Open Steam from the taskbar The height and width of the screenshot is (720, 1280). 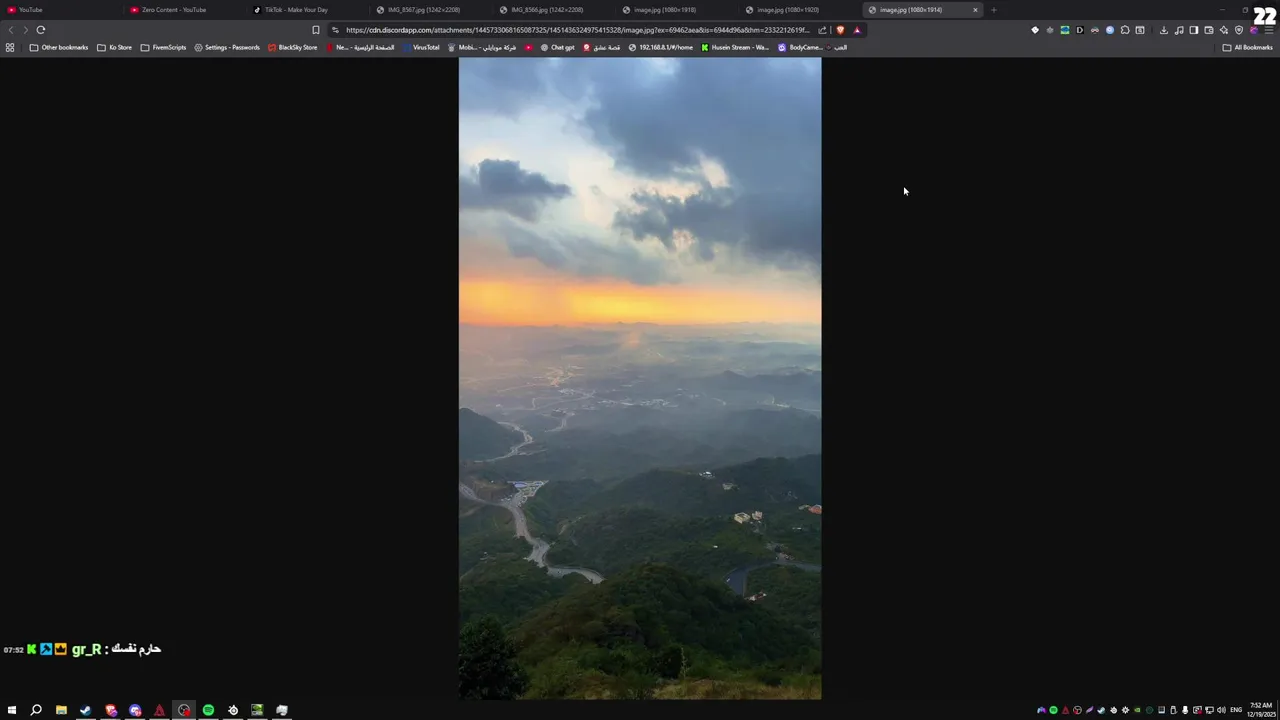point(85,710)
